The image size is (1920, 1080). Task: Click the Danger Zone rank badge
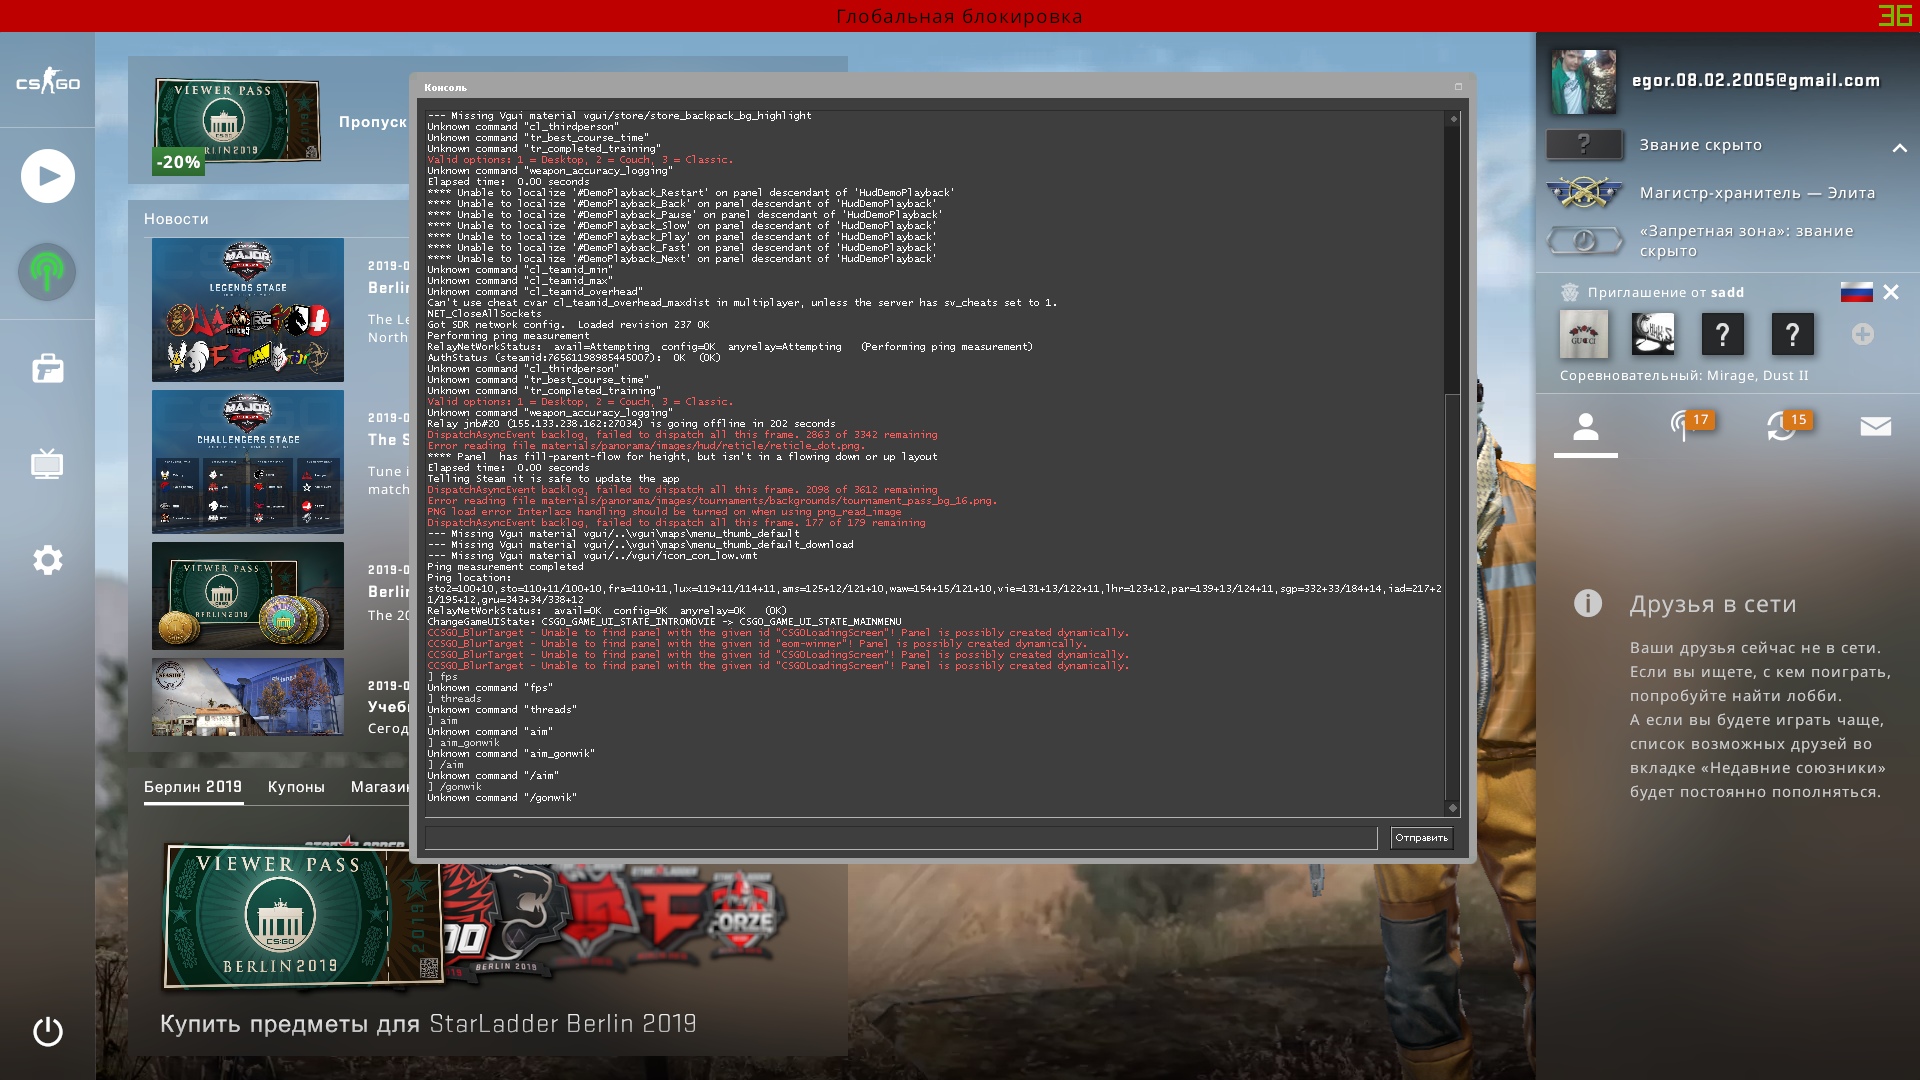[x=1584, y=240]
